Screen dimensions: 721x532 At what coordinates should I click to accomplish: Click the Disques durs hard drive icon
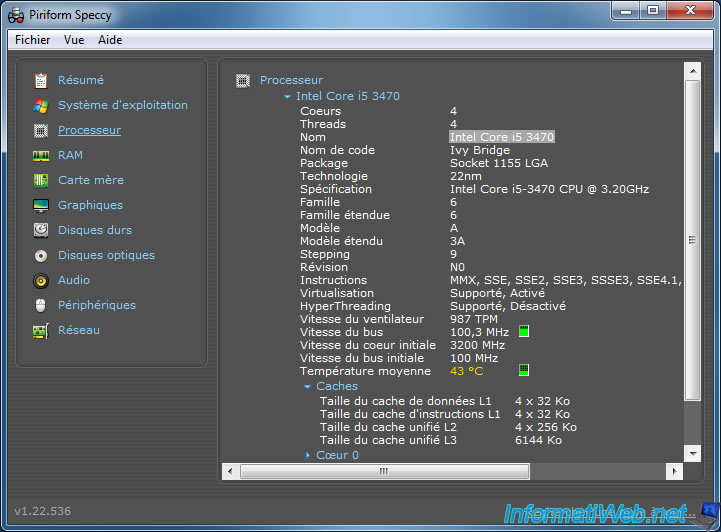41,230
